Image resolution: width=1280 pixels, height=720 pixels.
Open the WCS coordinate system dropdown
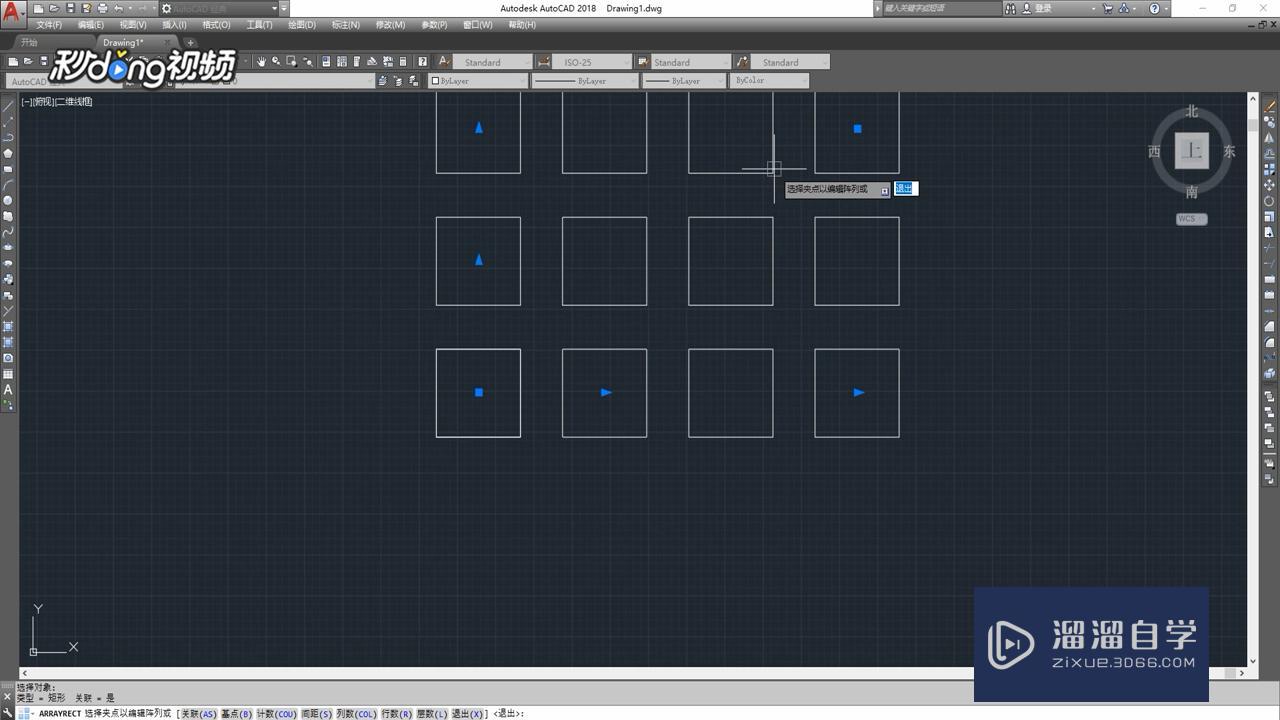point(1191,219)
